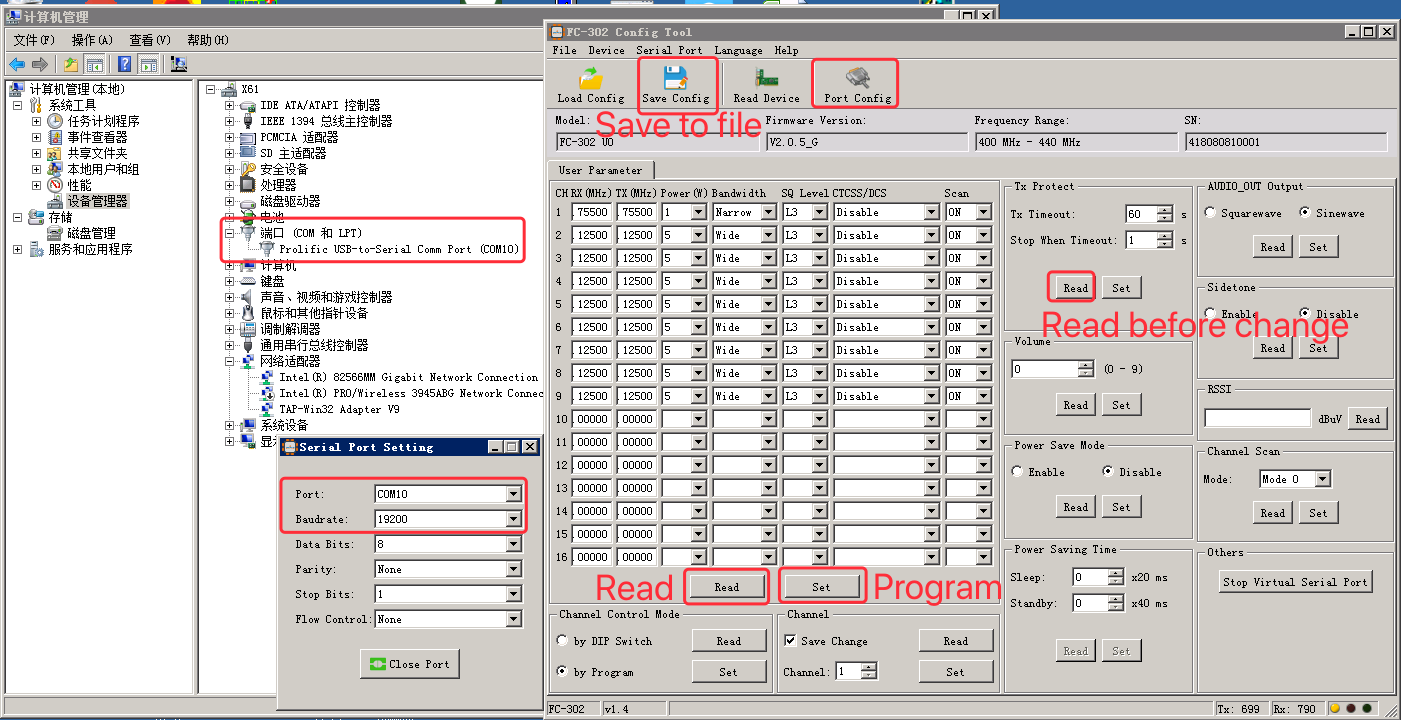Image resolution: width=1401 pixels, height=720 pixels.
Task: Choose by DIP Switch channel control mode
Action: pyautogui.click(x=563, y=641)
